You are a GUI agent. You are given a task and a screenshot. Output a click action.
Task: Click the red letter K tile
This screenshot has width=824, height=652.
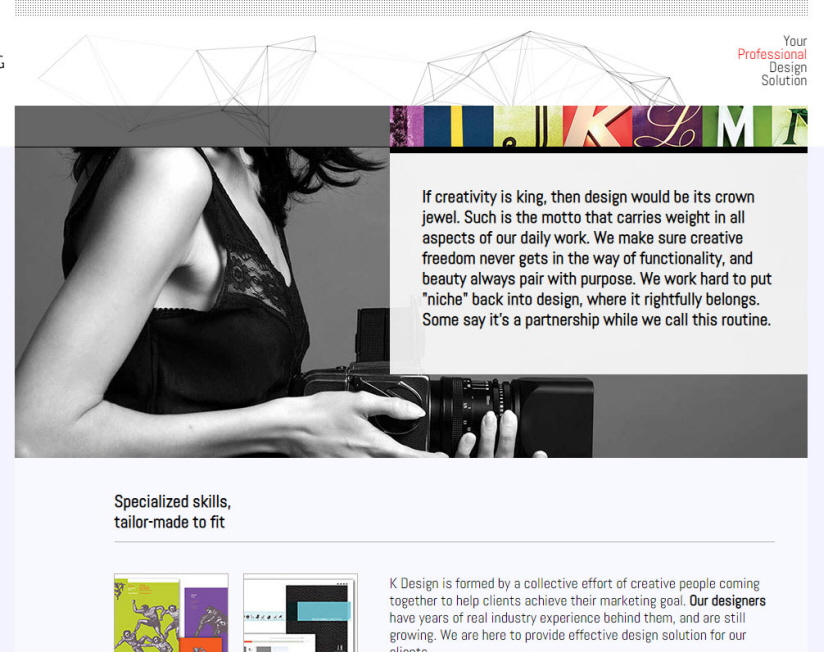598,127
